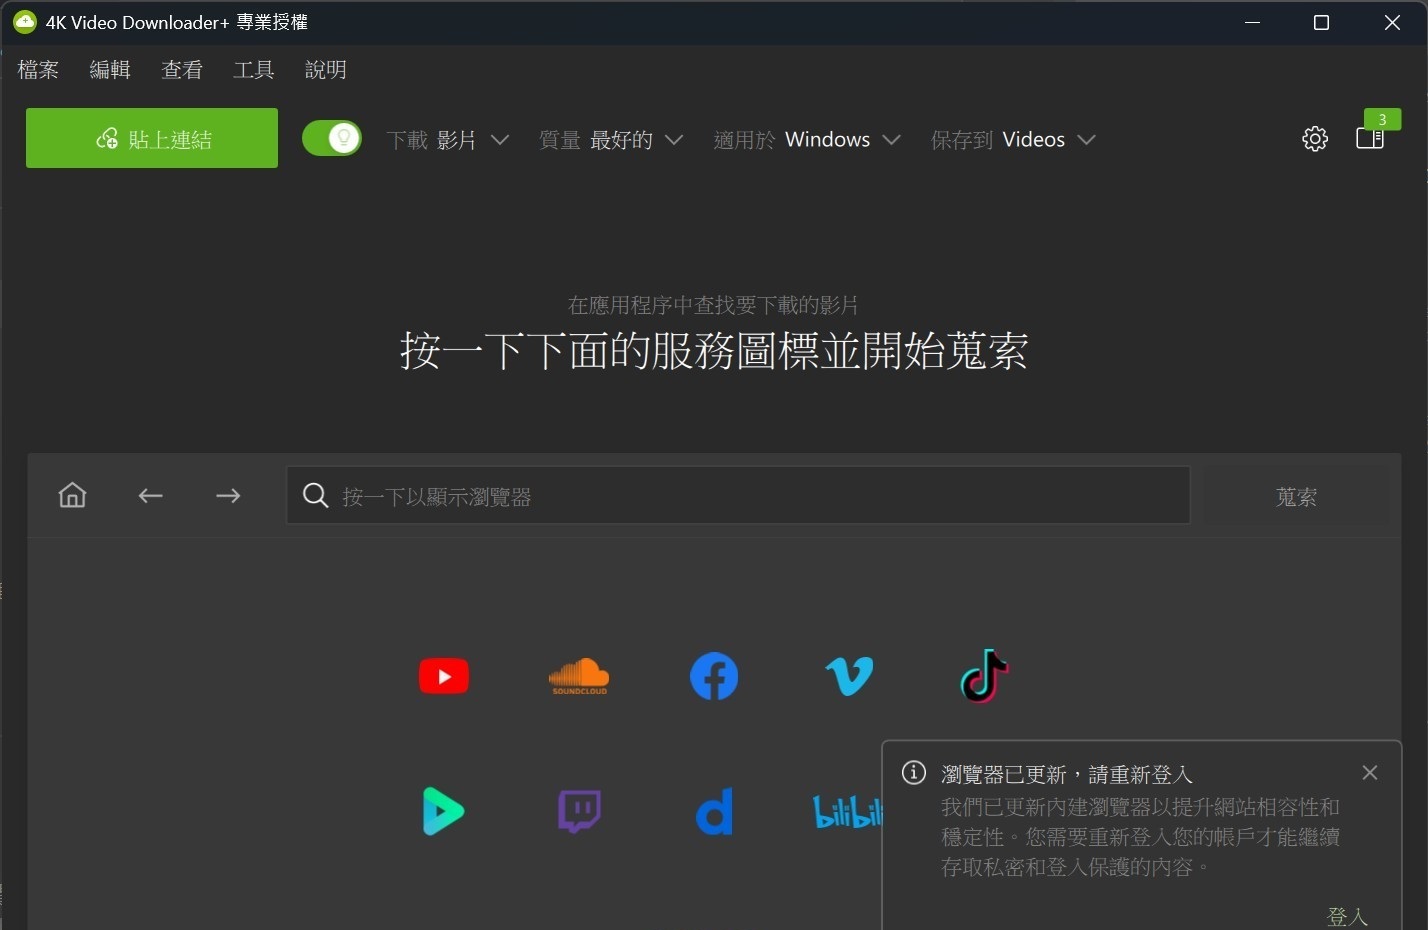The height and width of the screenshot is (930, 1428).
Task: Expand the 質量 最好的 quality dropdown
Action: click(611, 140)
